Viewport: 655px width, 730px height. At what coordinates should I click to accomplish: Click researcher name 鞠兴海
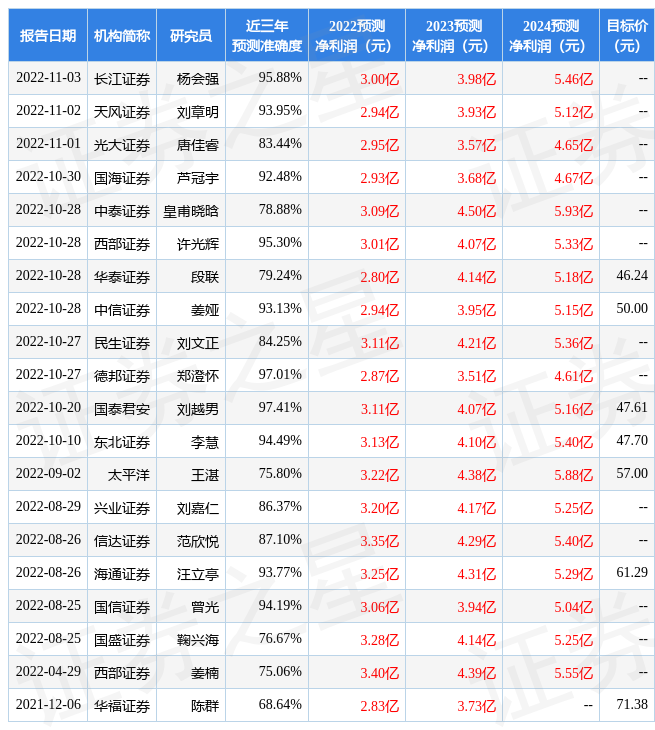[x=198, y=640]
